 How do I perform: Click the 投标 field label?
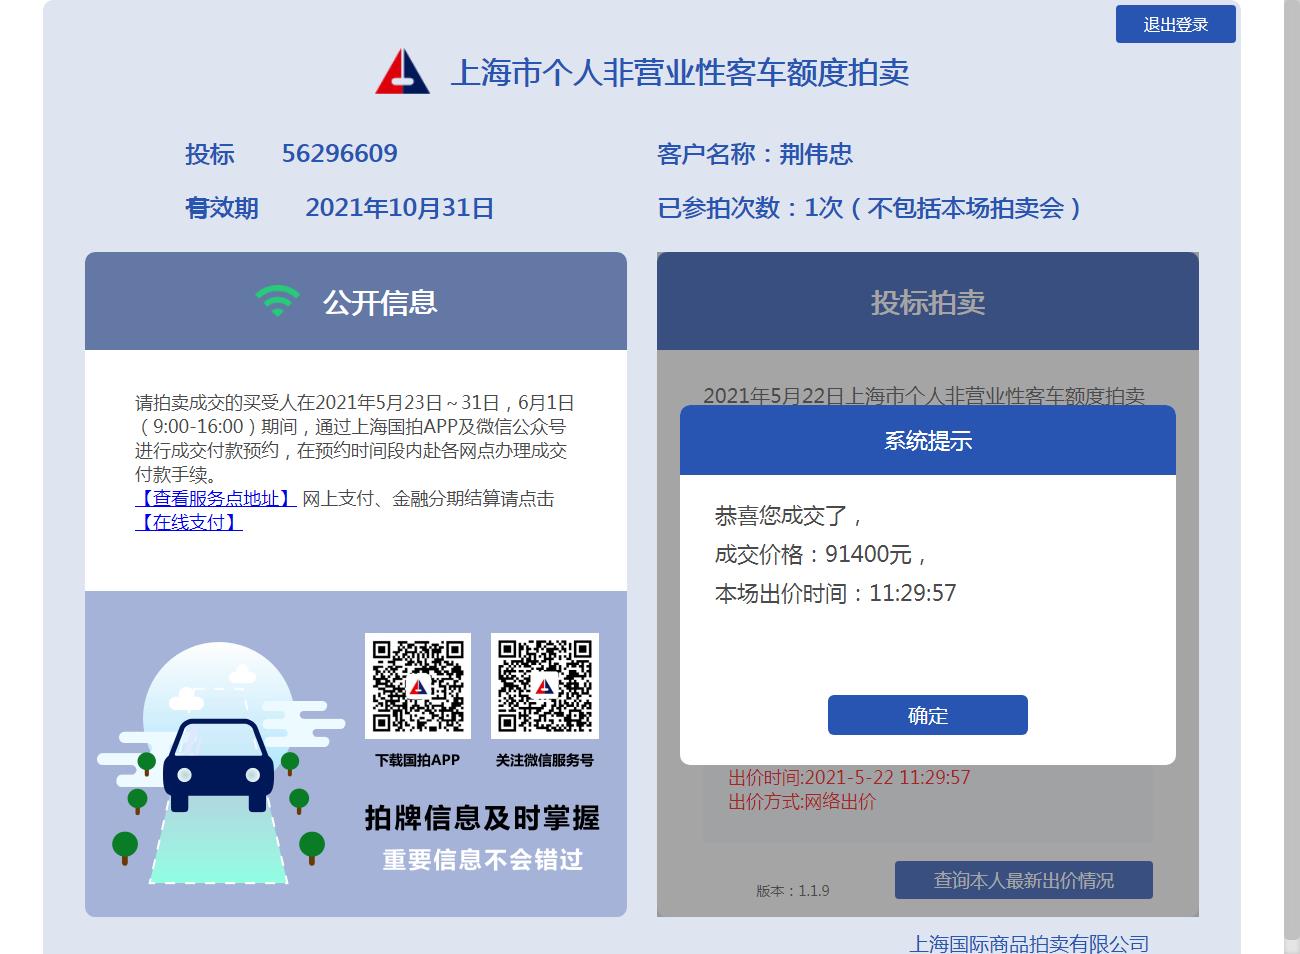pyautogui.click(x=209, y=154)
